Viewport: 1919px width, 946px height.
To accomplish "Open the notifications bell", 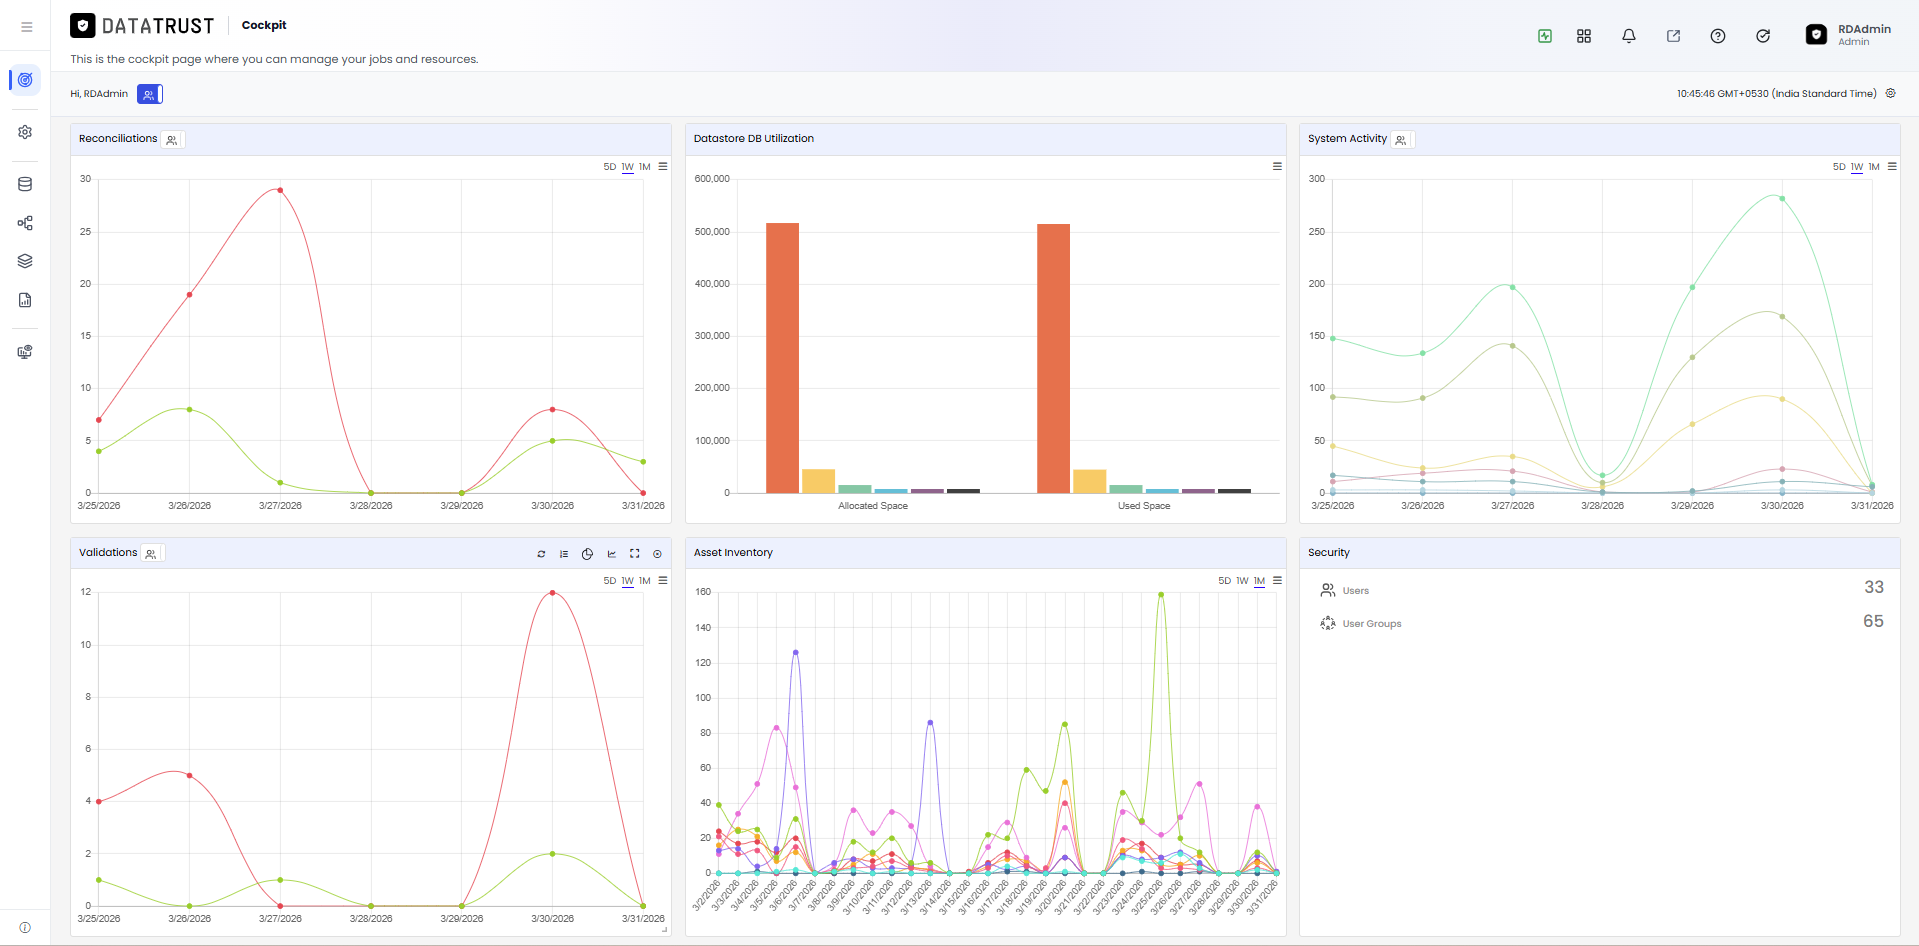I will [x=1628, y=36].
